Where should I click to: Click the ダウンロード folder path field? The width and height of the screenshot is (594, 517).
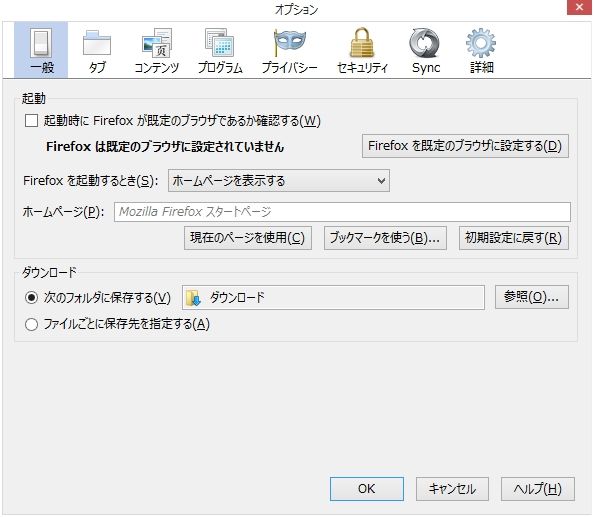[x=333, y=298]
